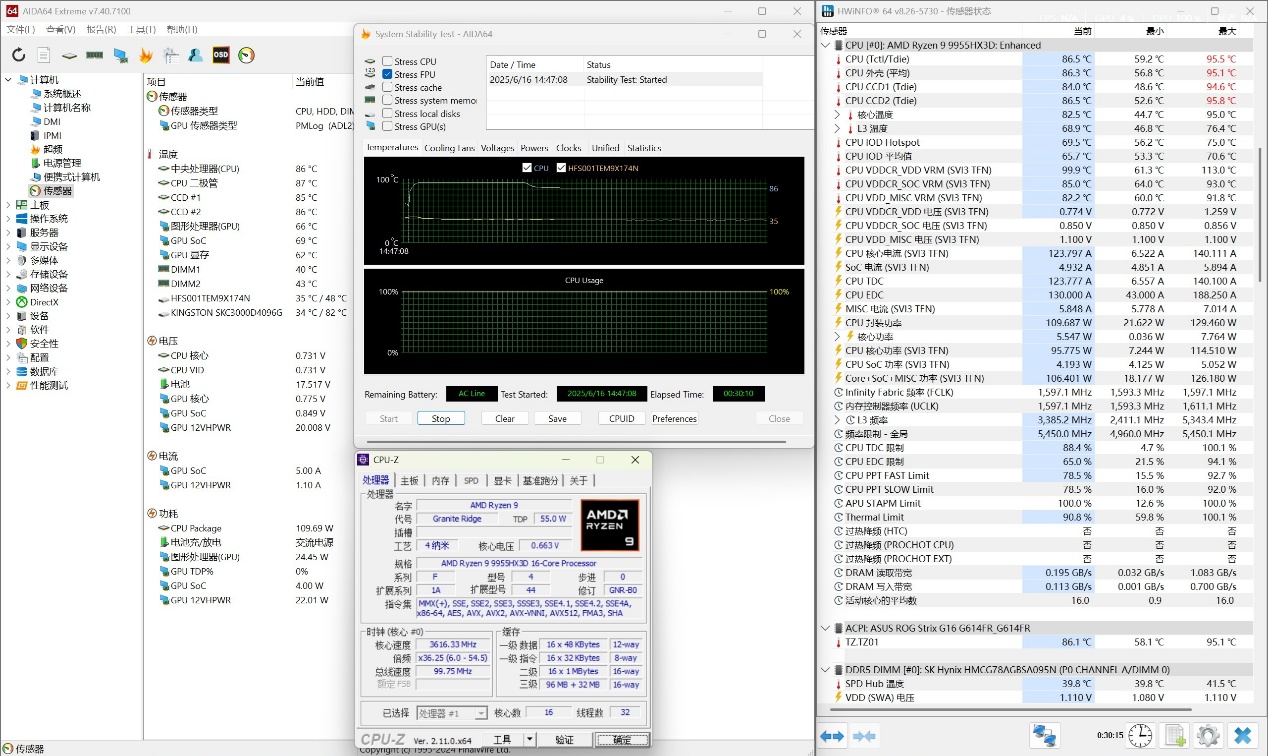
Task: Collapse CPU [#0] AMD Ryzen 9 group in HWiNFO
Action: pyautogui.click(x=825, y=45)
